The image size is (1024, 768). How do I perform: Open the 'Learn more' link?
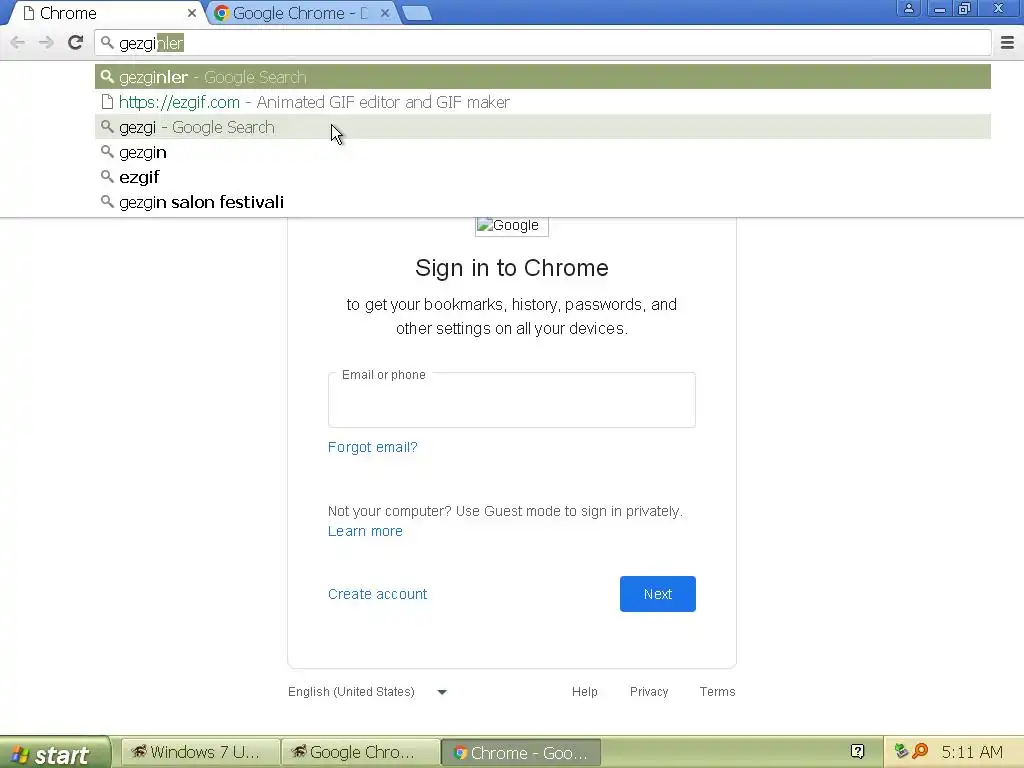[x=365, y=532]
